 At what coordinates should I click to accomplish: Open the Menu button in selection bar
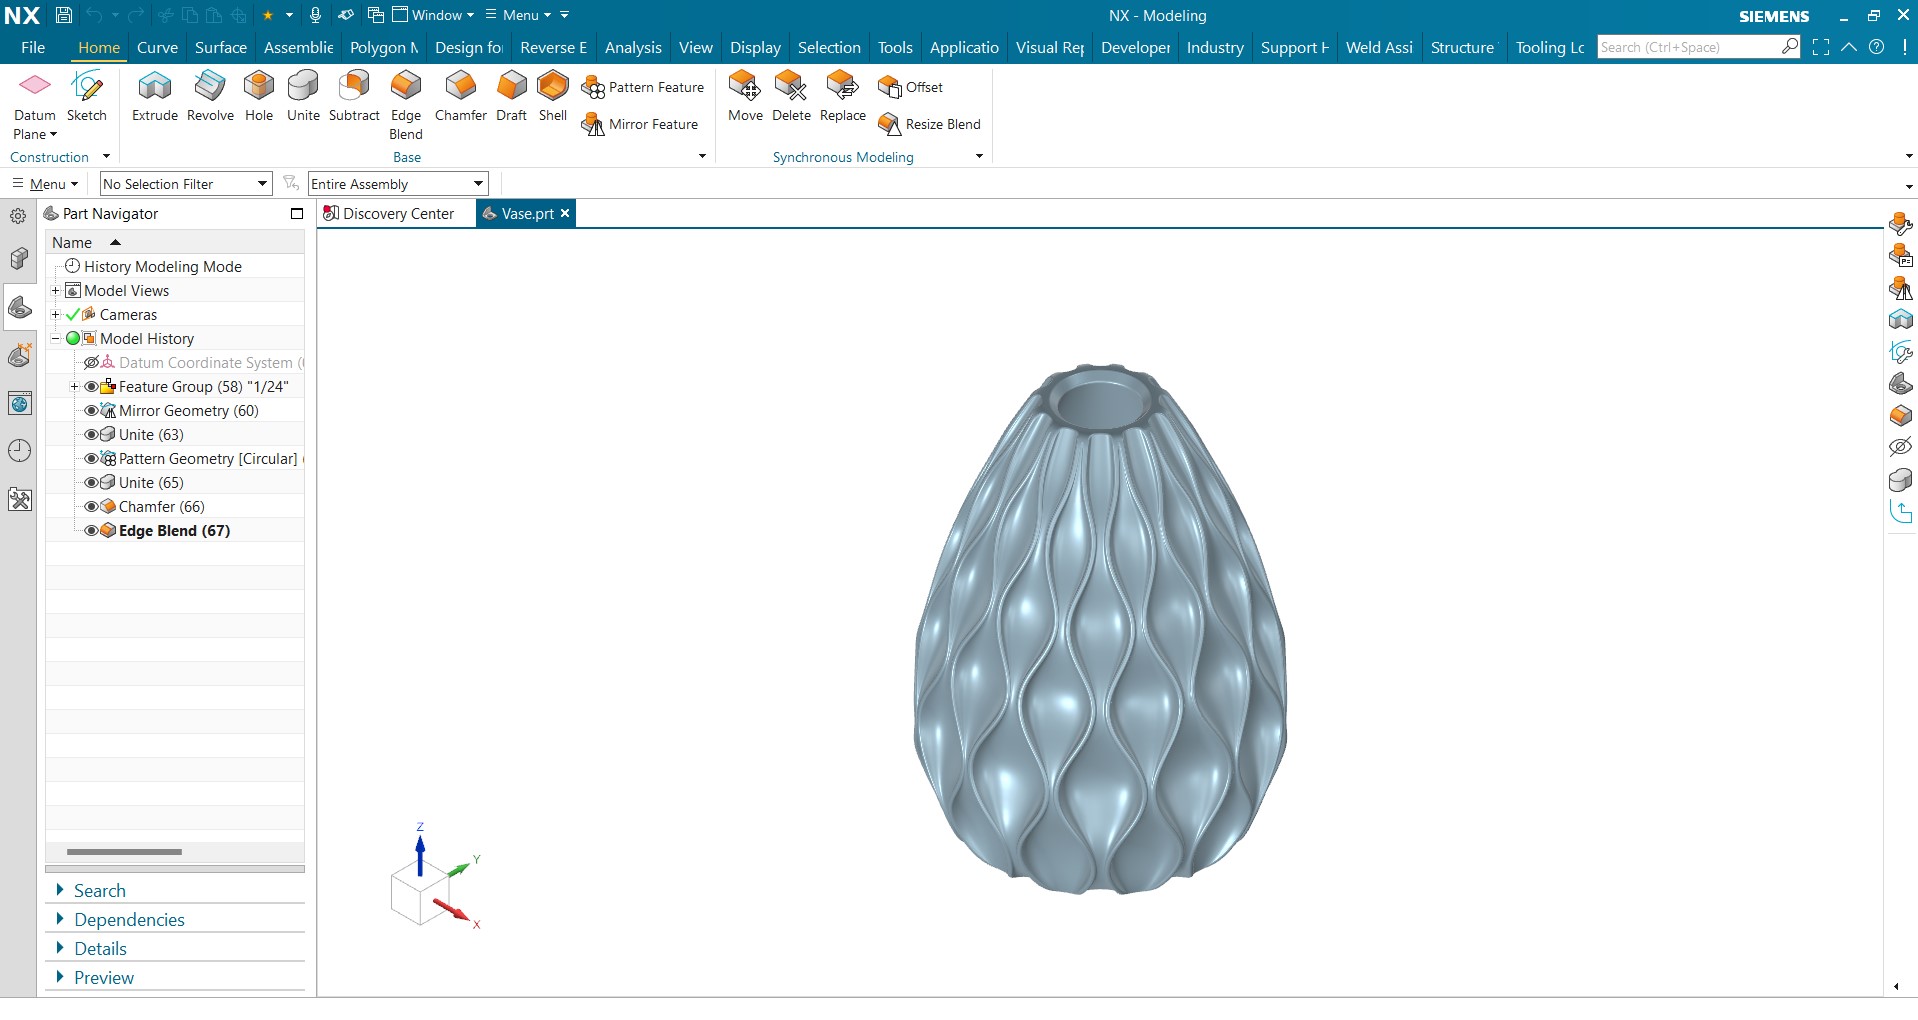(45, 184)
